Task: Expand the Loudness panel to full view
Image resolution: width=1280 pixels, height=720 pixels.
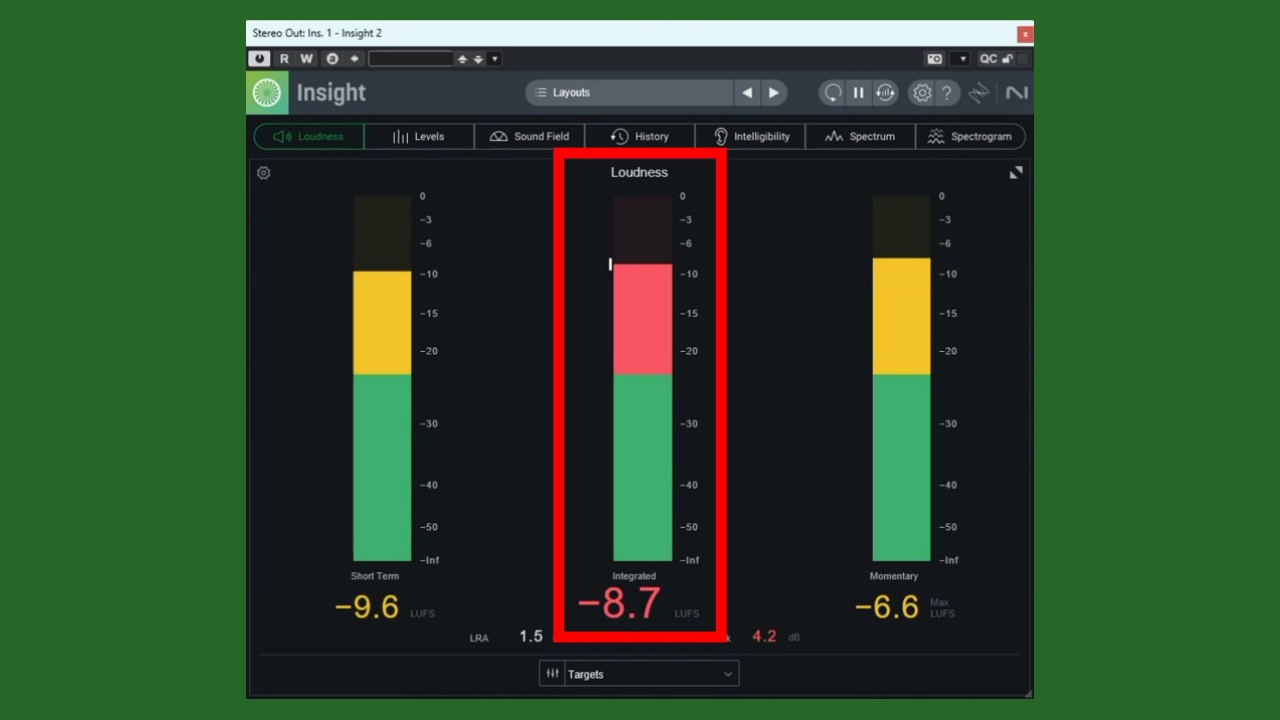Action: tap(1016, 173)
